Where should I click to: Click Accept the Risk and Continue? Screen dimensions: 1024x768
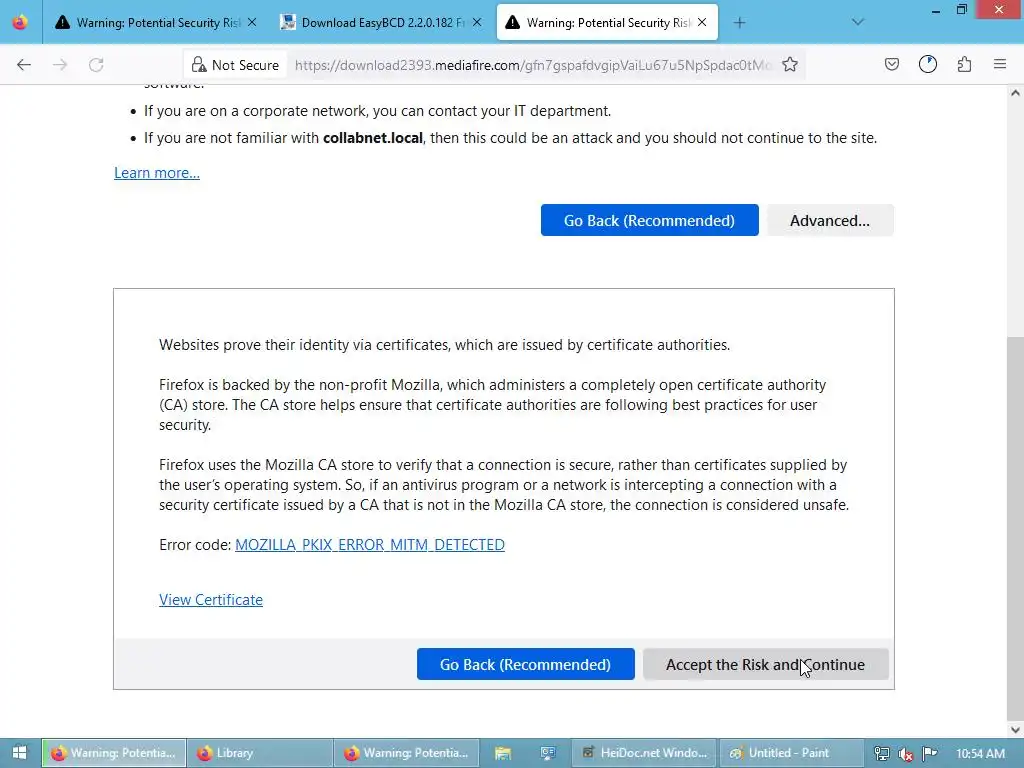[765, 664]
